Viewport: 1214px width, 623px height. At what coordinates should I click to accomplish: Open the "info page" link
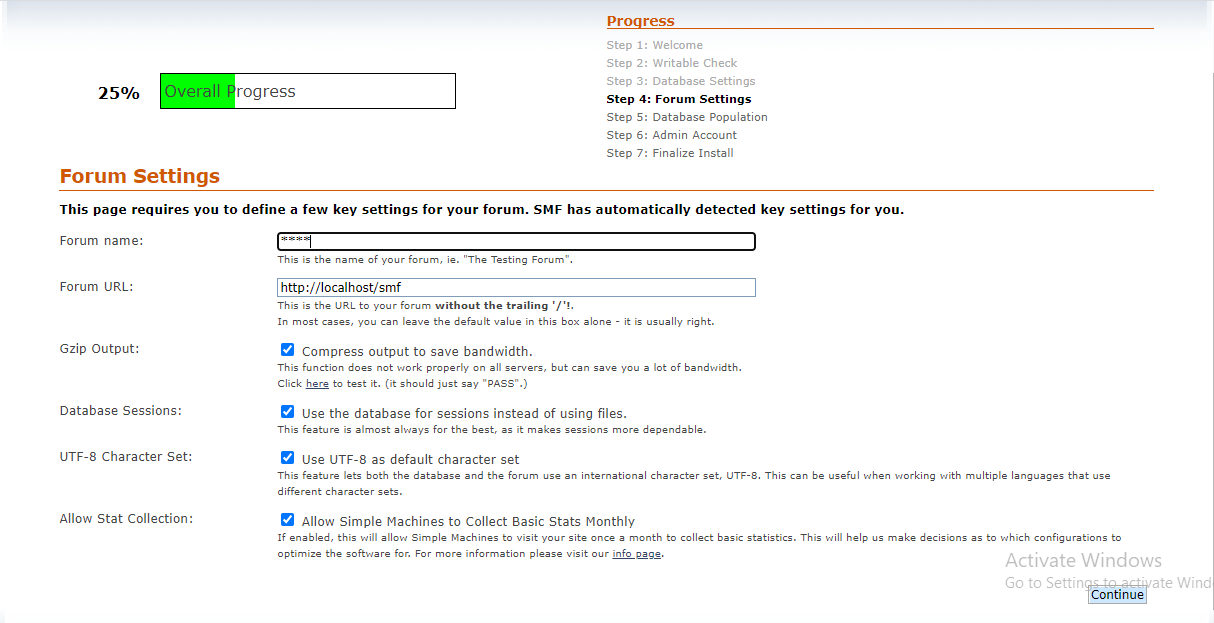point(636,553)
